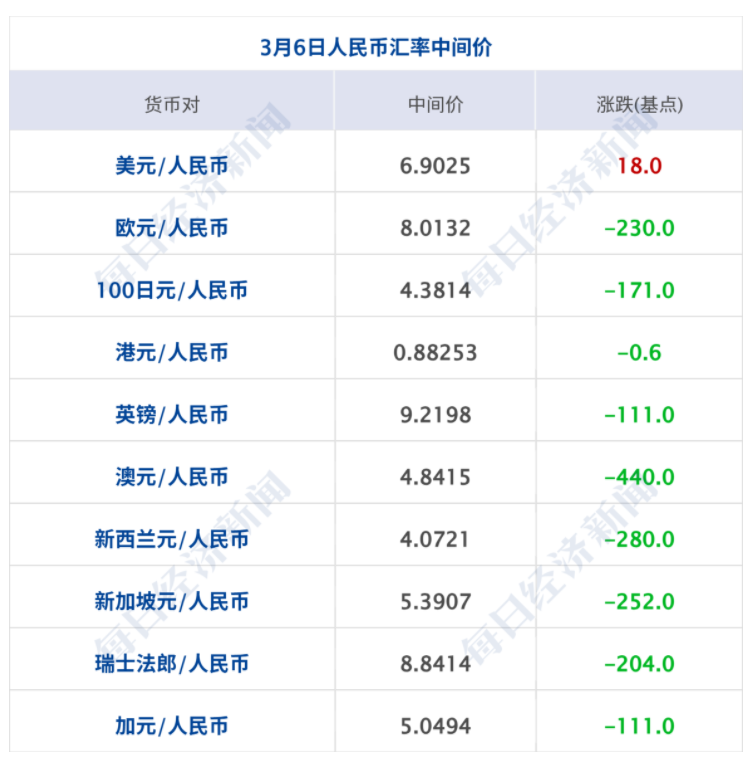
Task: Select the 瑞士法郎/人民币 currency pair
Action: pos(172,663)
